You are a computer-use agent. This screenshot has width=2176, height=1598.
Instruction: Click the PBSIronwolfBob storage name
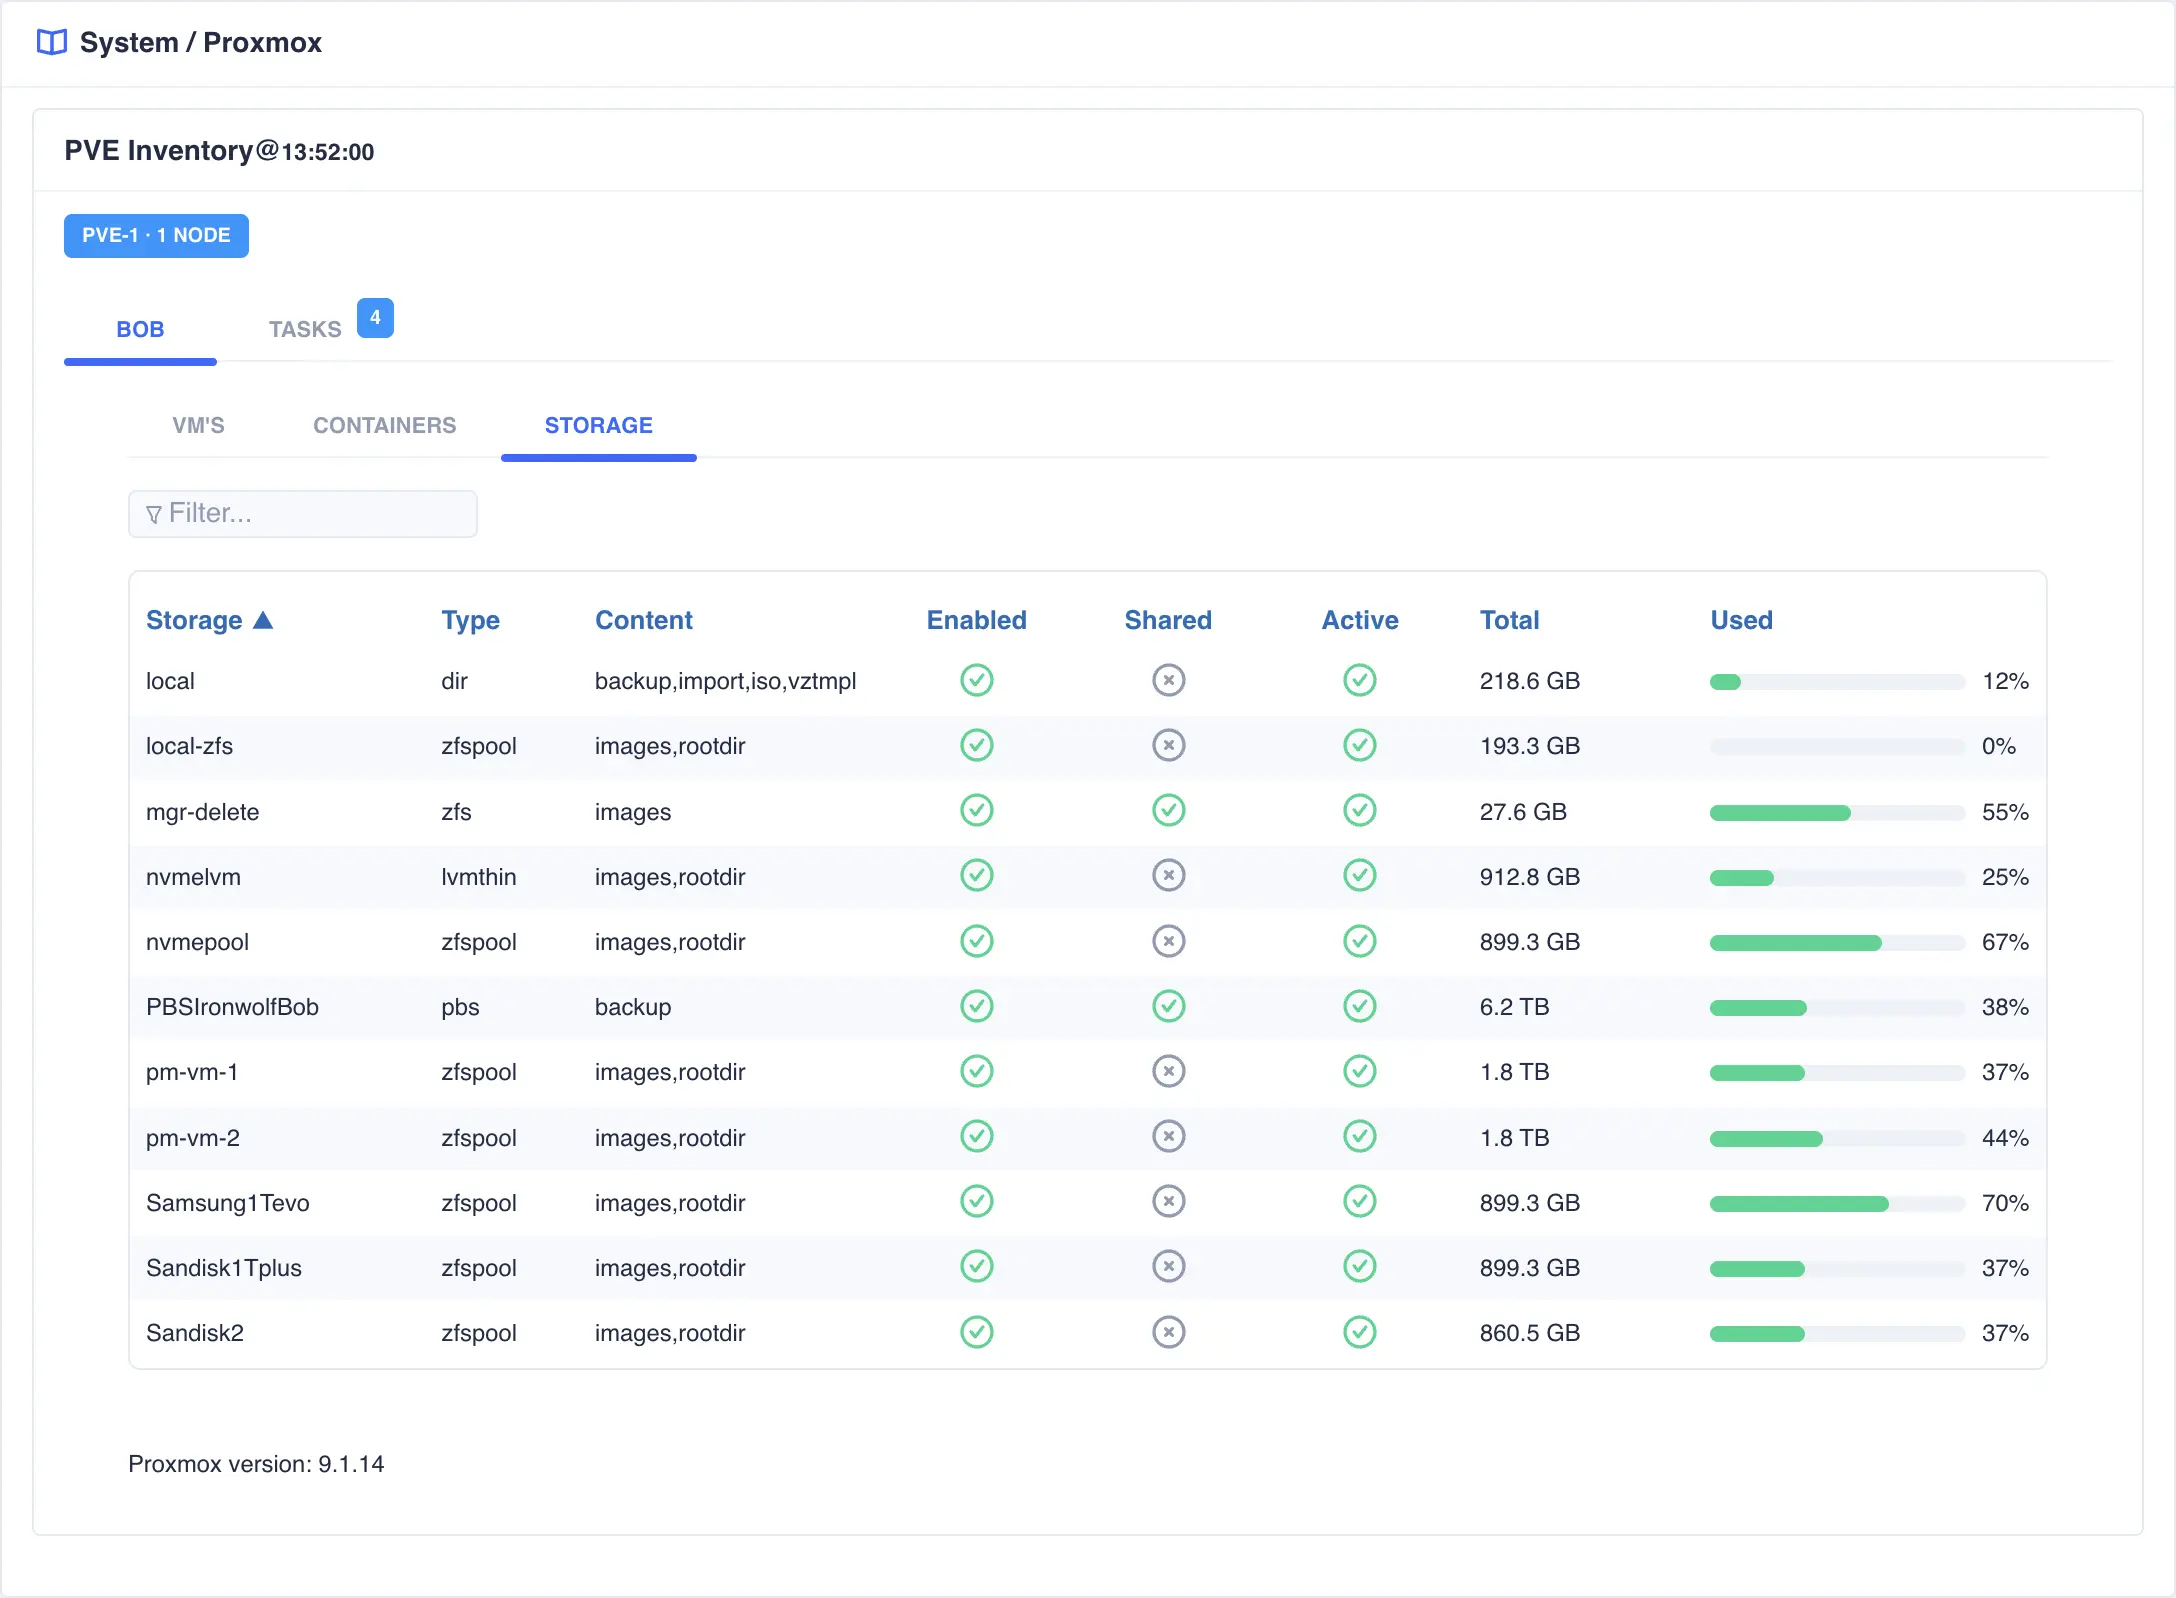point(232,1007)
